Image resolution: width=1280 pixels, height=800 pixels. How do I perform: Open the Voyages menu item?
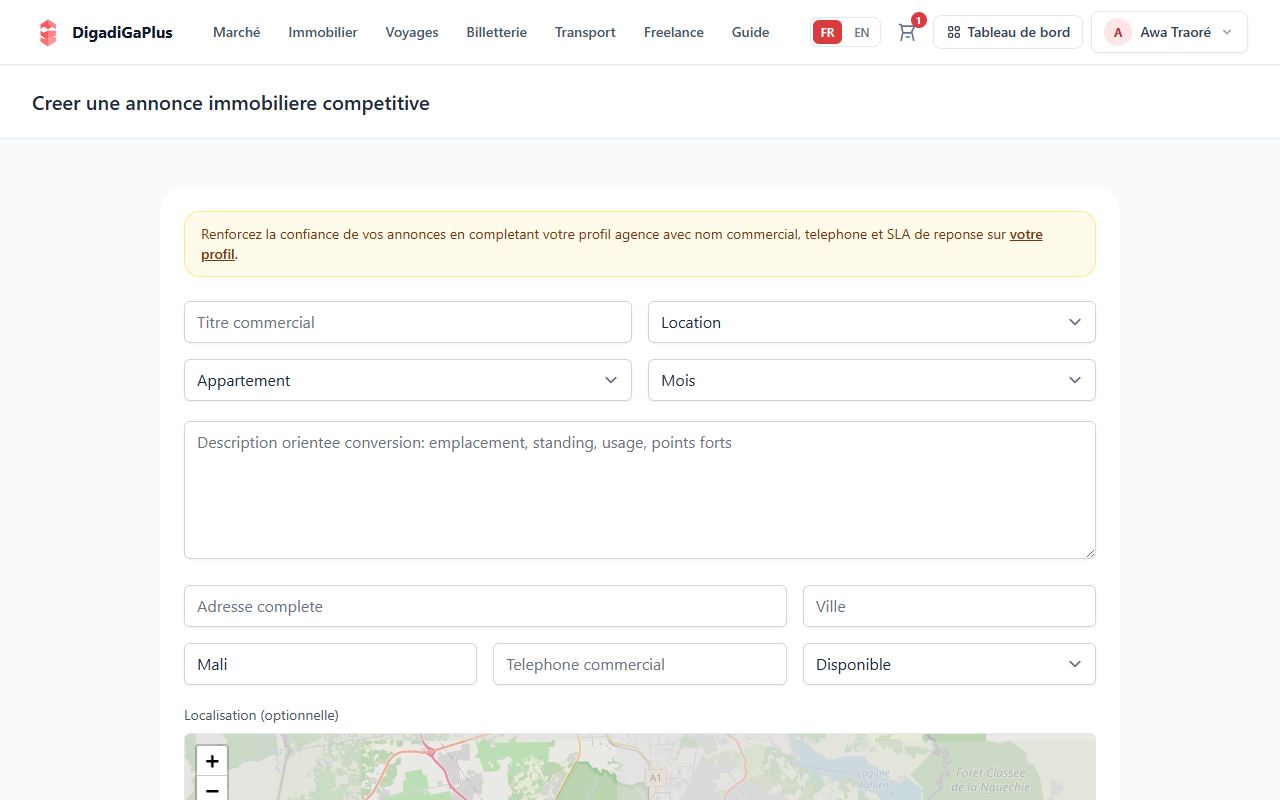412,32
